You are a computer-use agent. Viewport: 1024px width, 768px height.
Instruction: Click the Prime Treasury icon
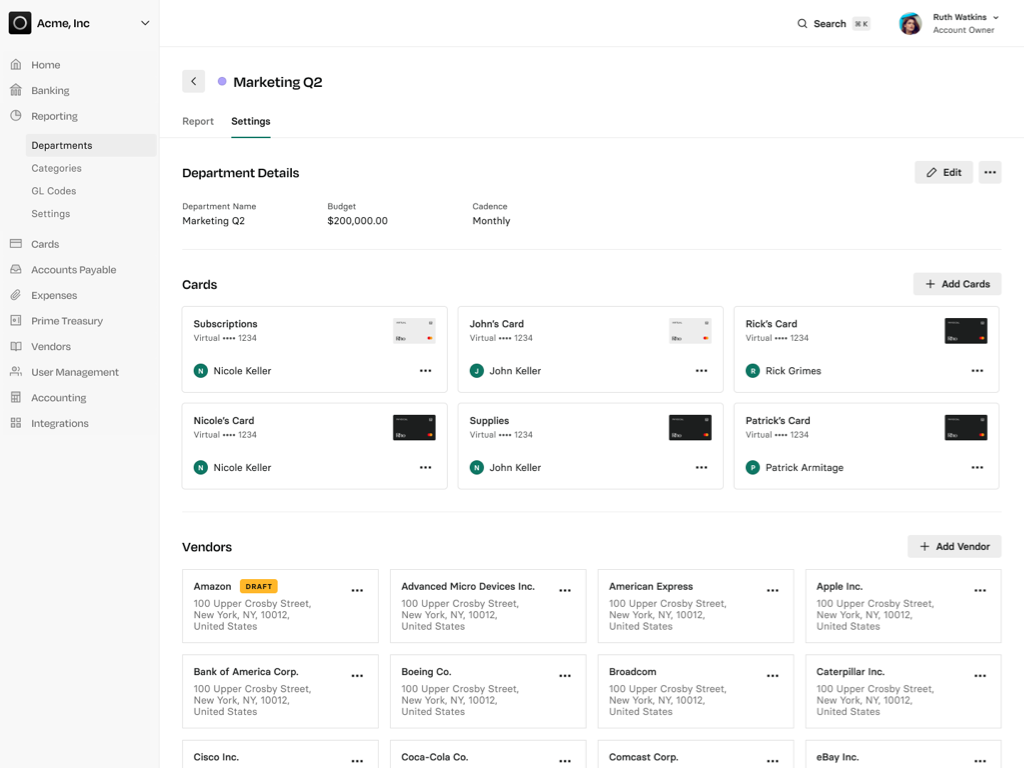(16, 321)
